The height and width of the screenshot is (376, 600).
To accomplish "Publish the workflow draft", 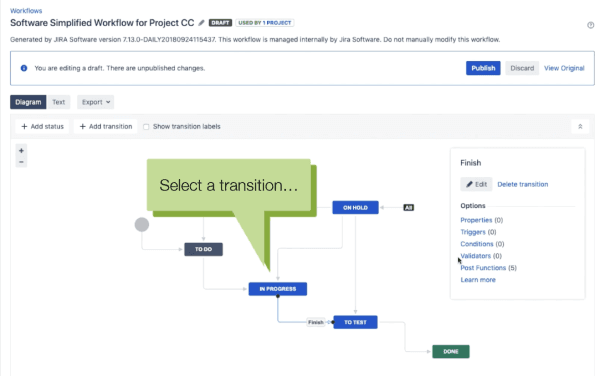I will coord(483,68).
